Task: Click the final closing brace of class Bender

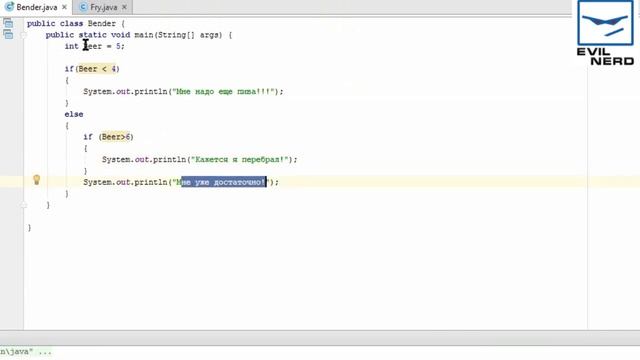Action: tap(29, 228)
